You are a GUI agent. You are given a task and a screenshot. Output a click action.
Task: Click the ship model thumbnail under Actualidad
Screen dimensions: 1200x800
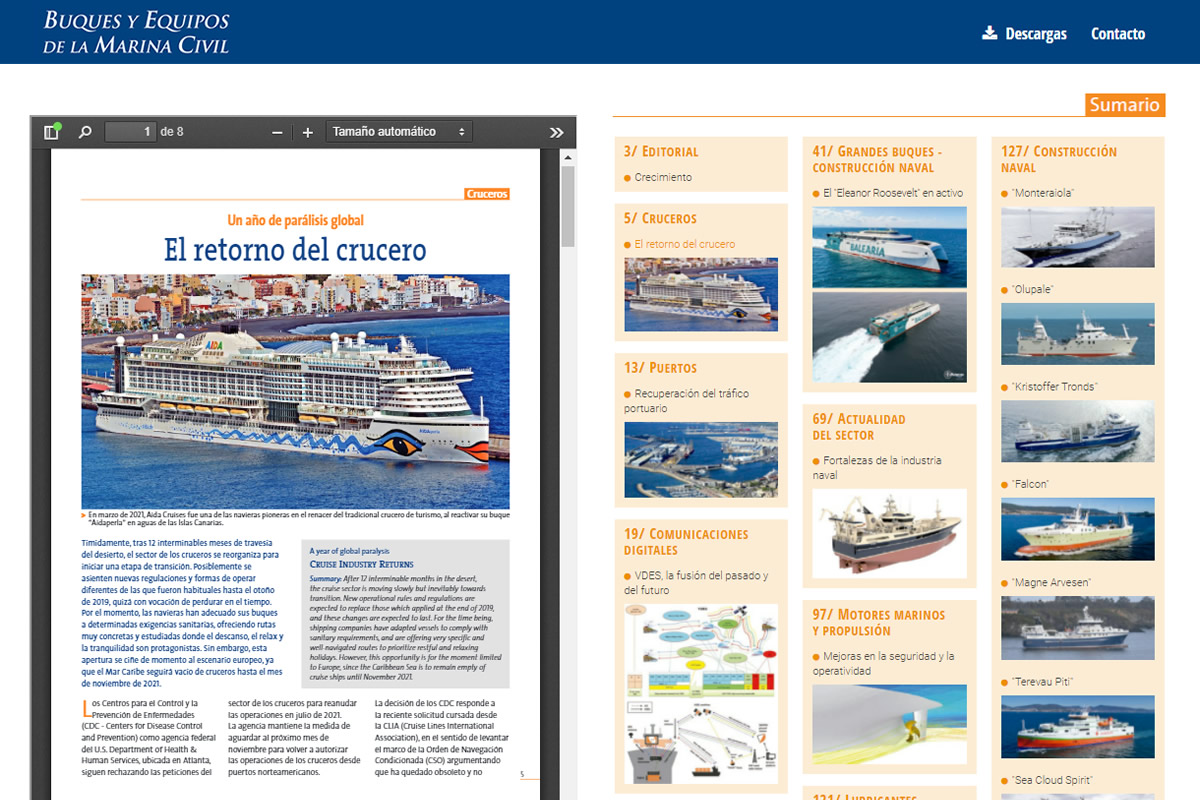pyautogui.click(x=890, y=533)
